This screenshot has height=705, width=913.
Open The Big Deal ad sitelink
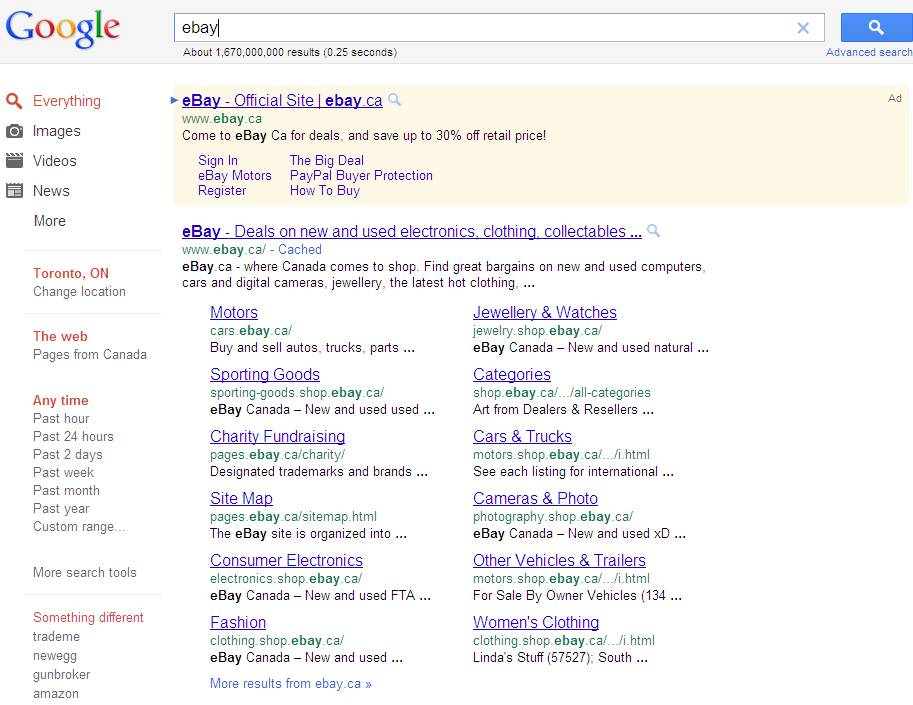point(327,160)
